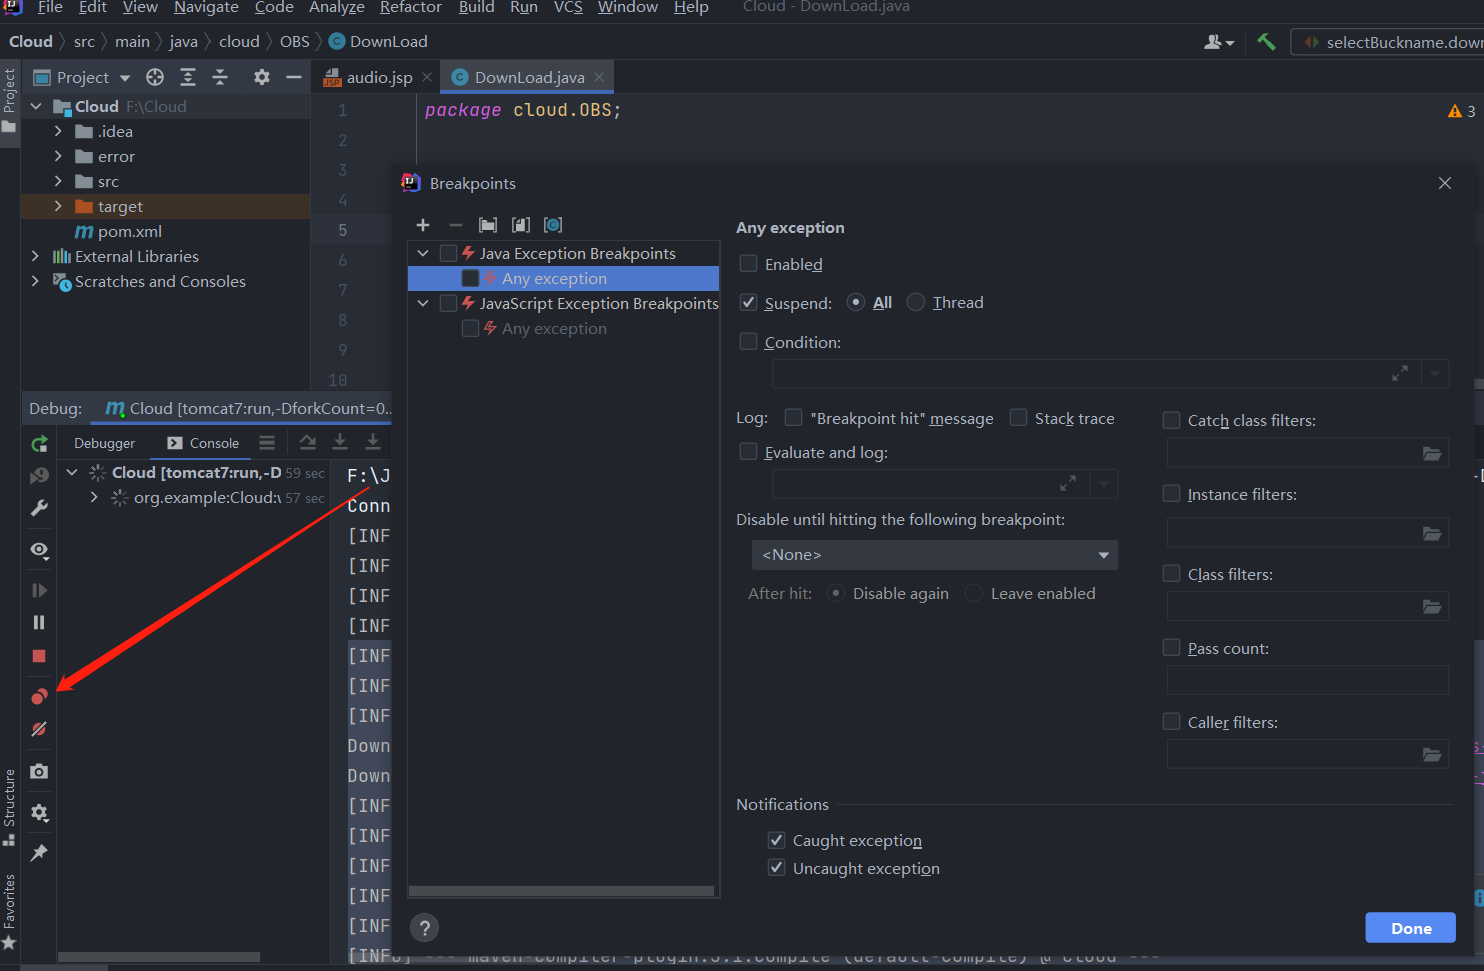
Task: Expand all in Project panel toolbar
Action: (188, 77)
